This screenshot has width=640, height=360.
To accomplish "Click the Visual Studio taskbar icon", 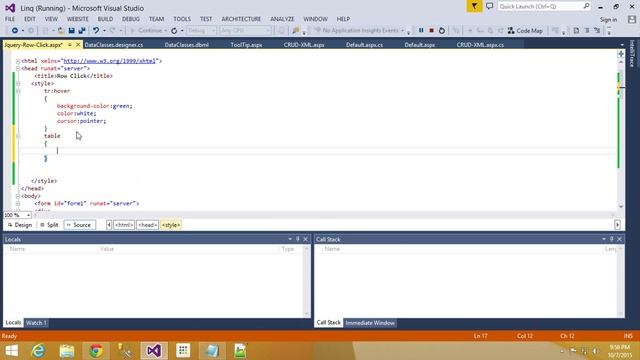I will [154, 351].
